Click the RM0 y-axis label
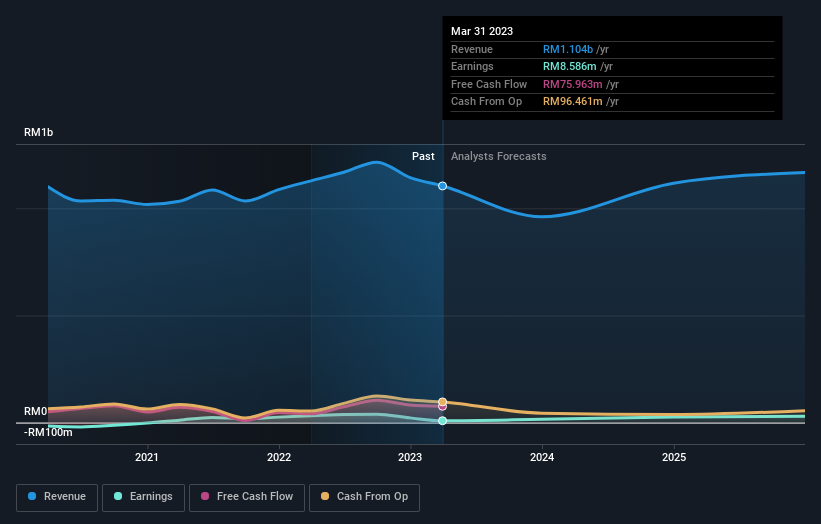Viewport: 821px width, 524px height. [x=35, y=411]
